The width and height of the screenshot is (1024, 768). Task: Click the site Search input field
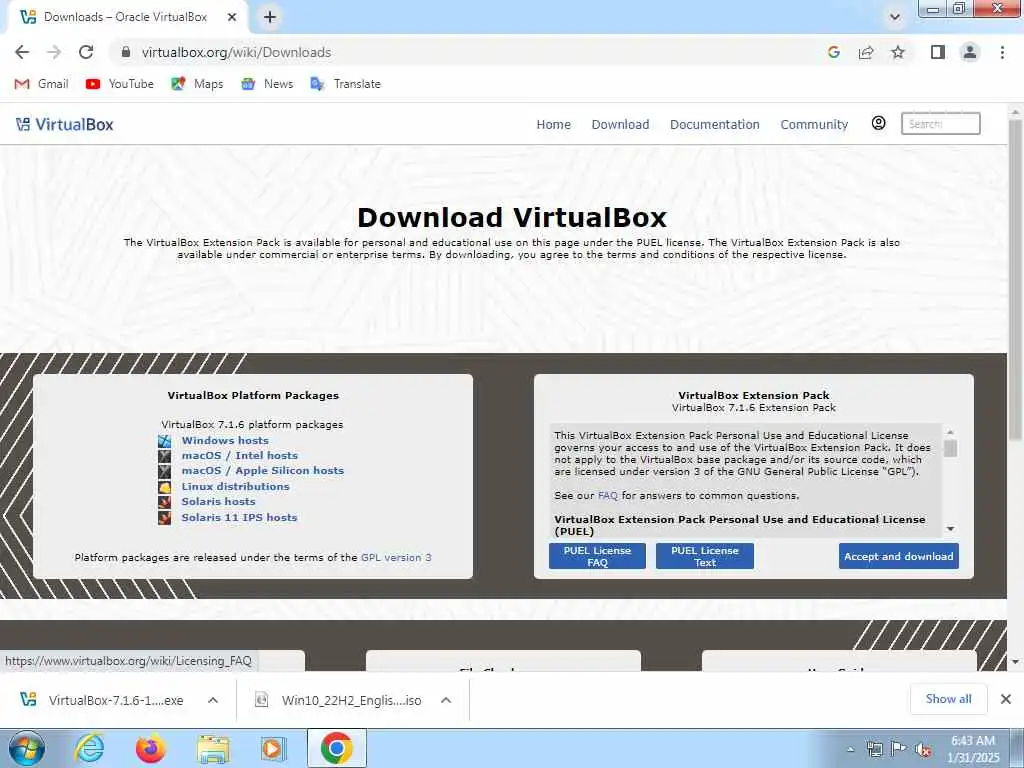pyautogui.click(x=940, y=123)
